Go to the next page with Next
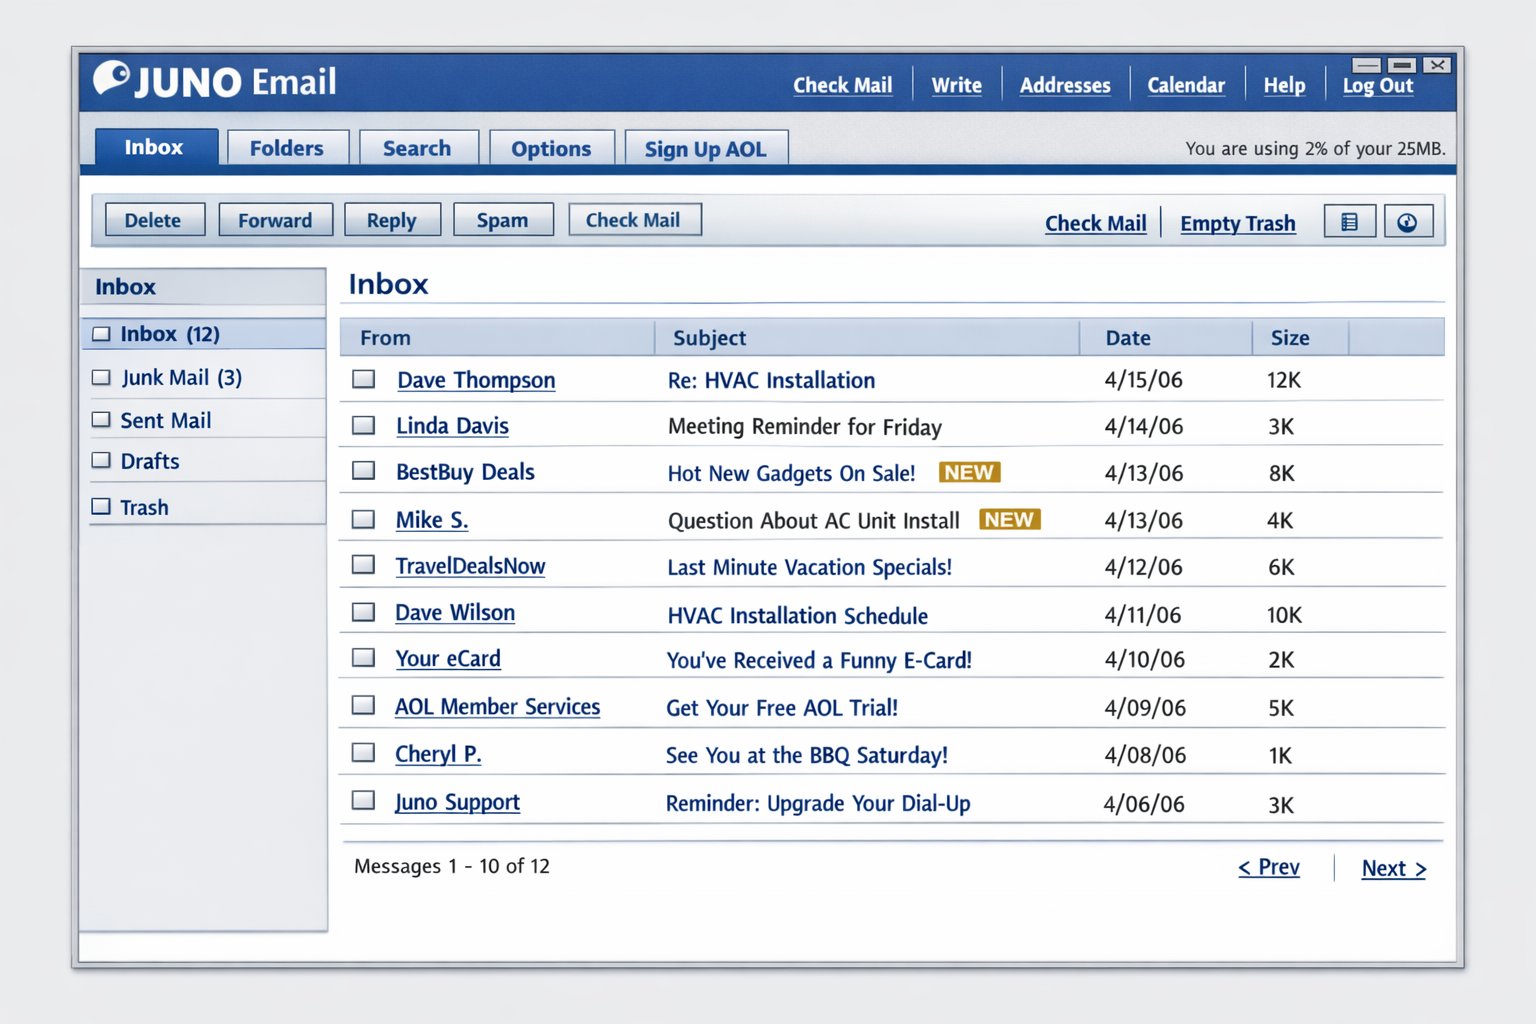Image resolution: width=1536 pixels, height=1024 pixels. point(1394,868)
